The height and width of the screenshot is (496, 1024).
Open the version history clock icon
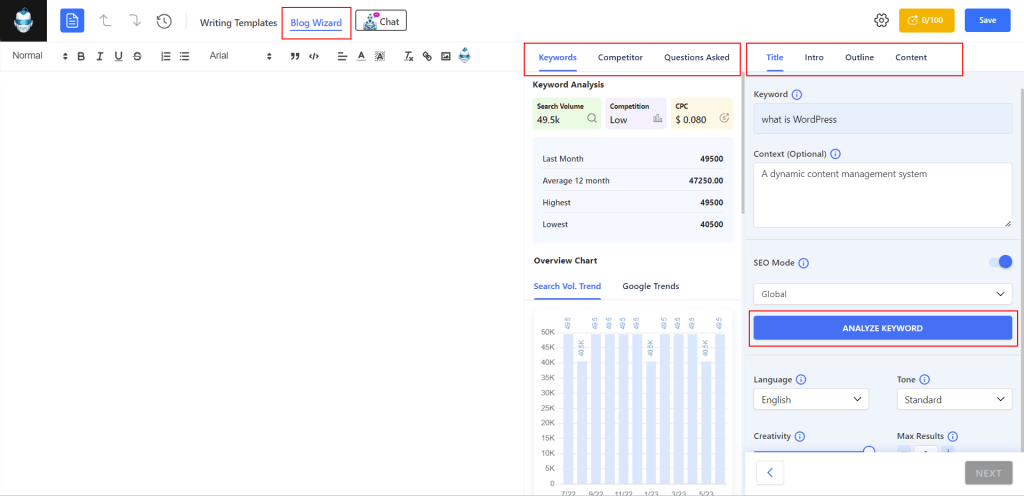tap(164, 21)
